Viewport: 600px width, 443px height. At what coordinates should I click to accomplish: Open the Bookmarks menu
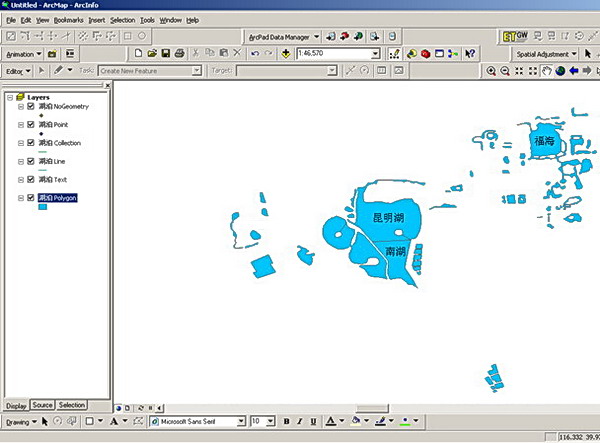pos(69,20)
